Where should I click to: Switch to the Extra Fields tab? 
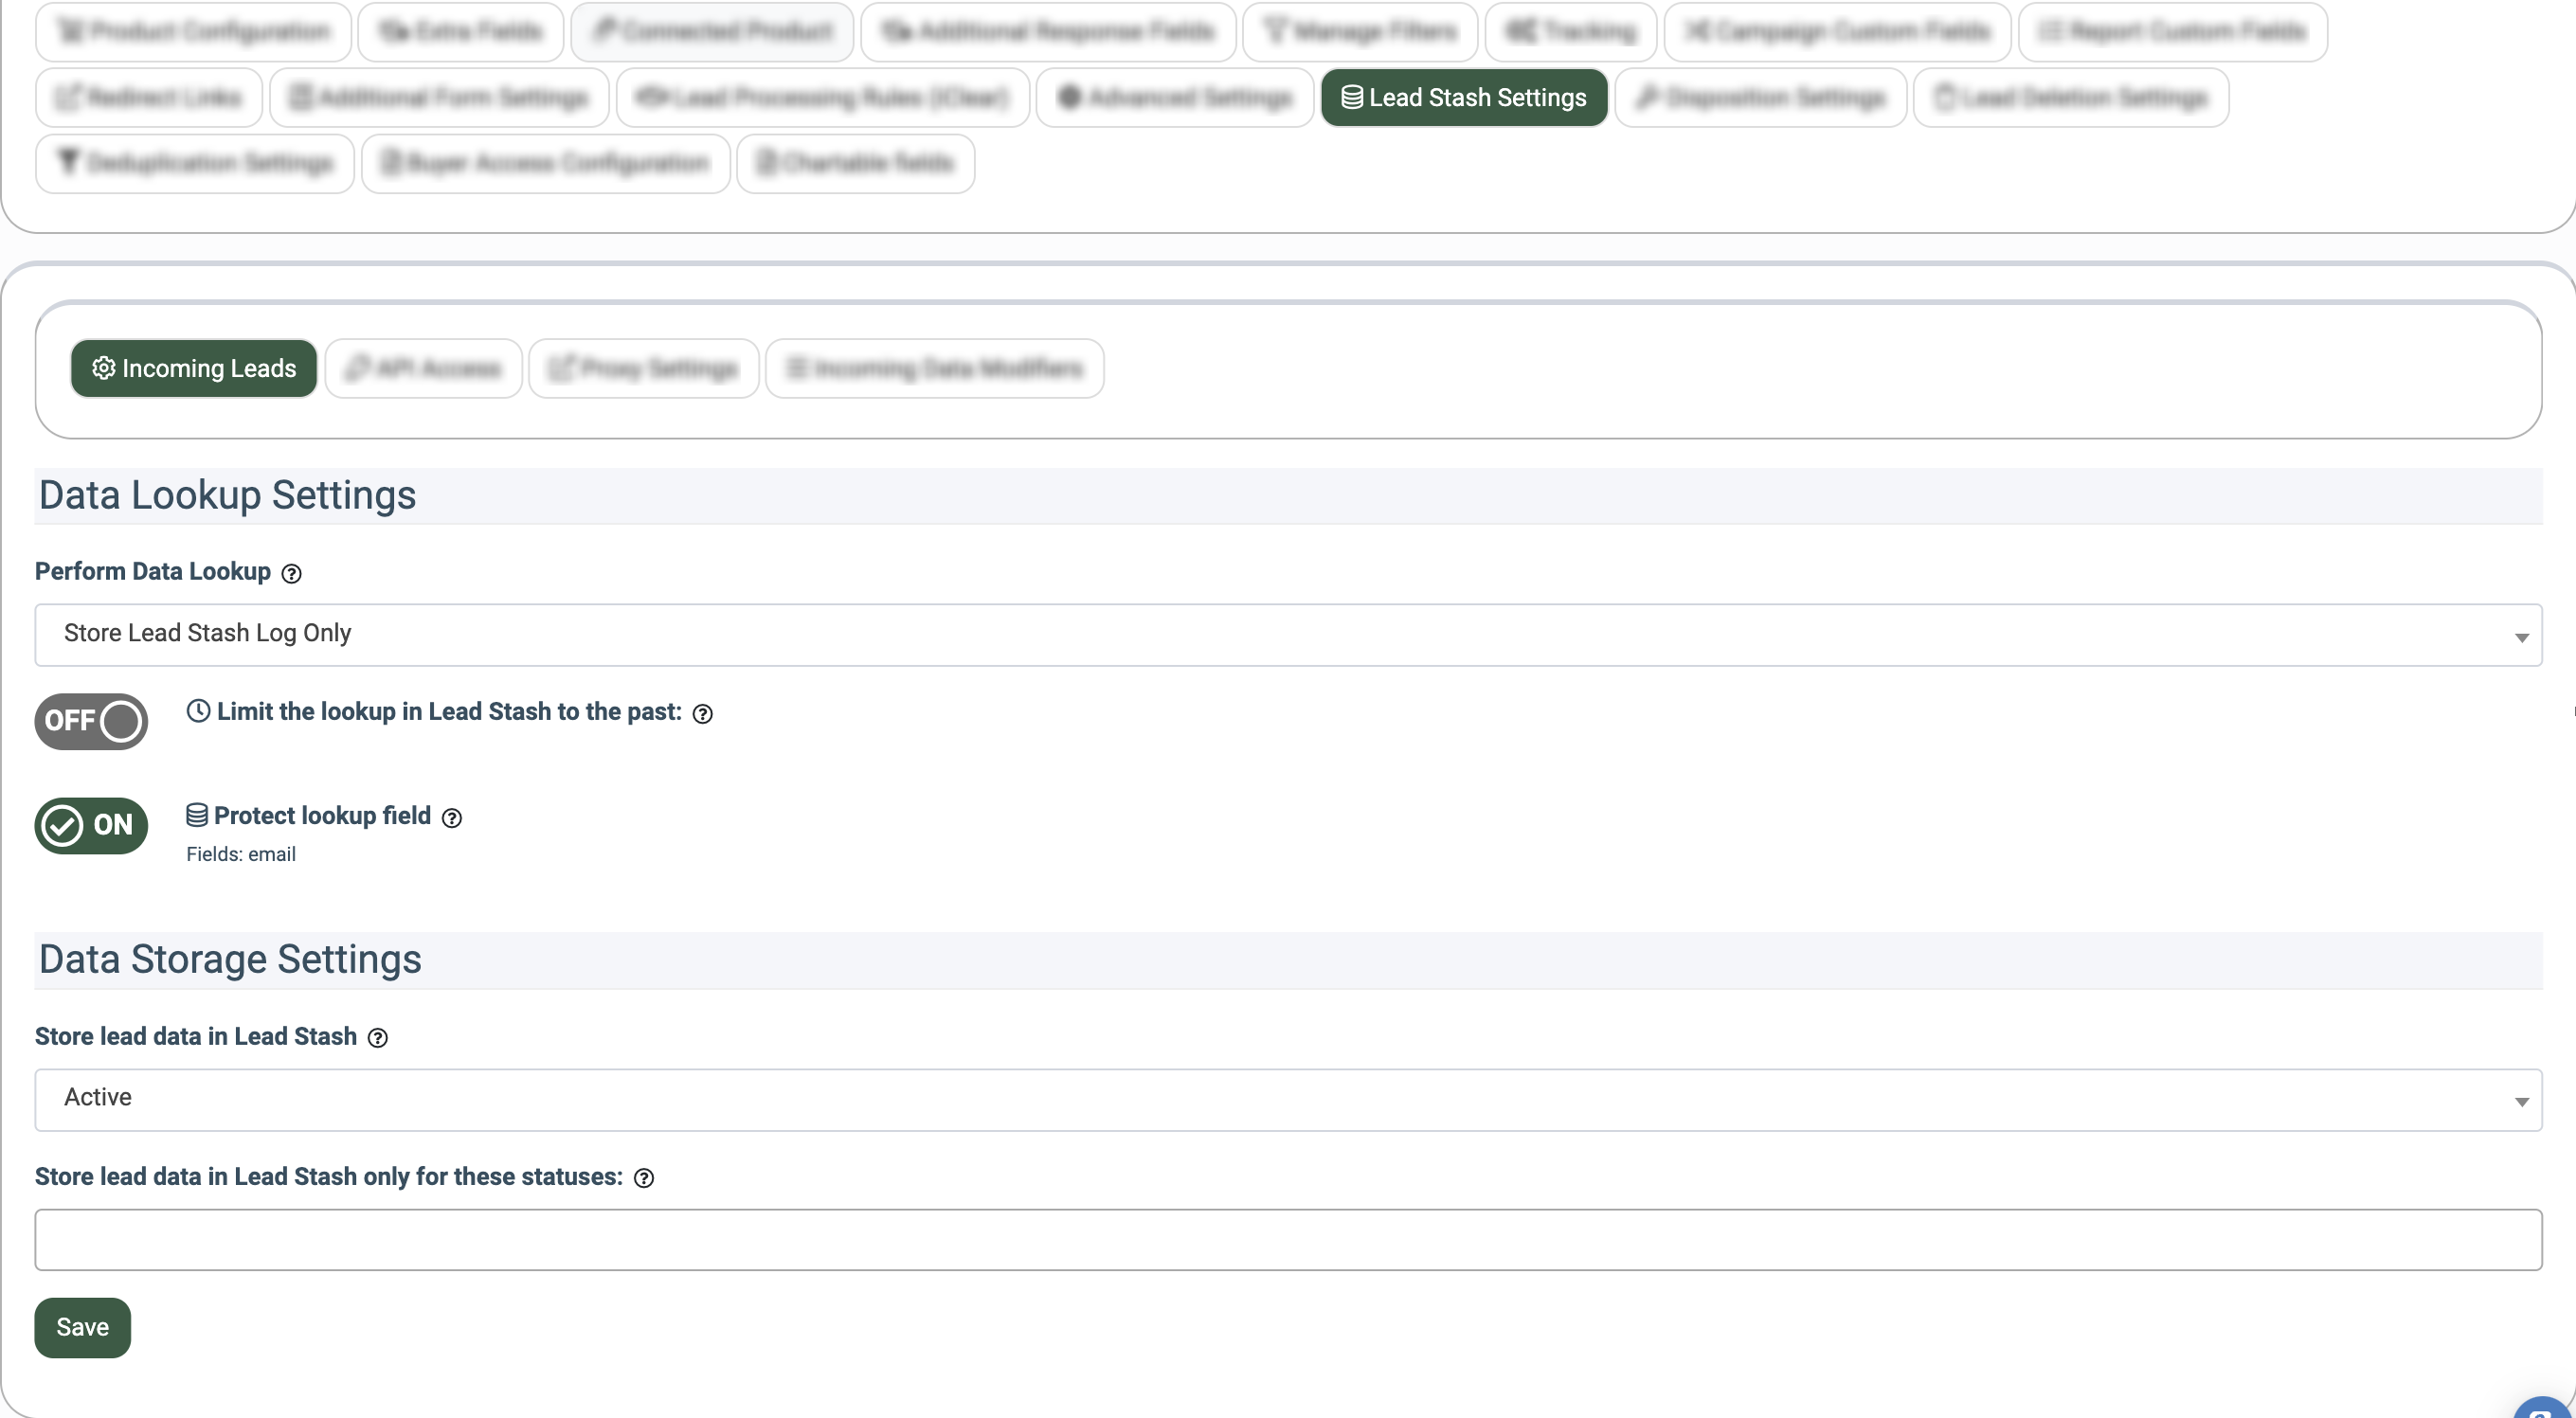461,32
